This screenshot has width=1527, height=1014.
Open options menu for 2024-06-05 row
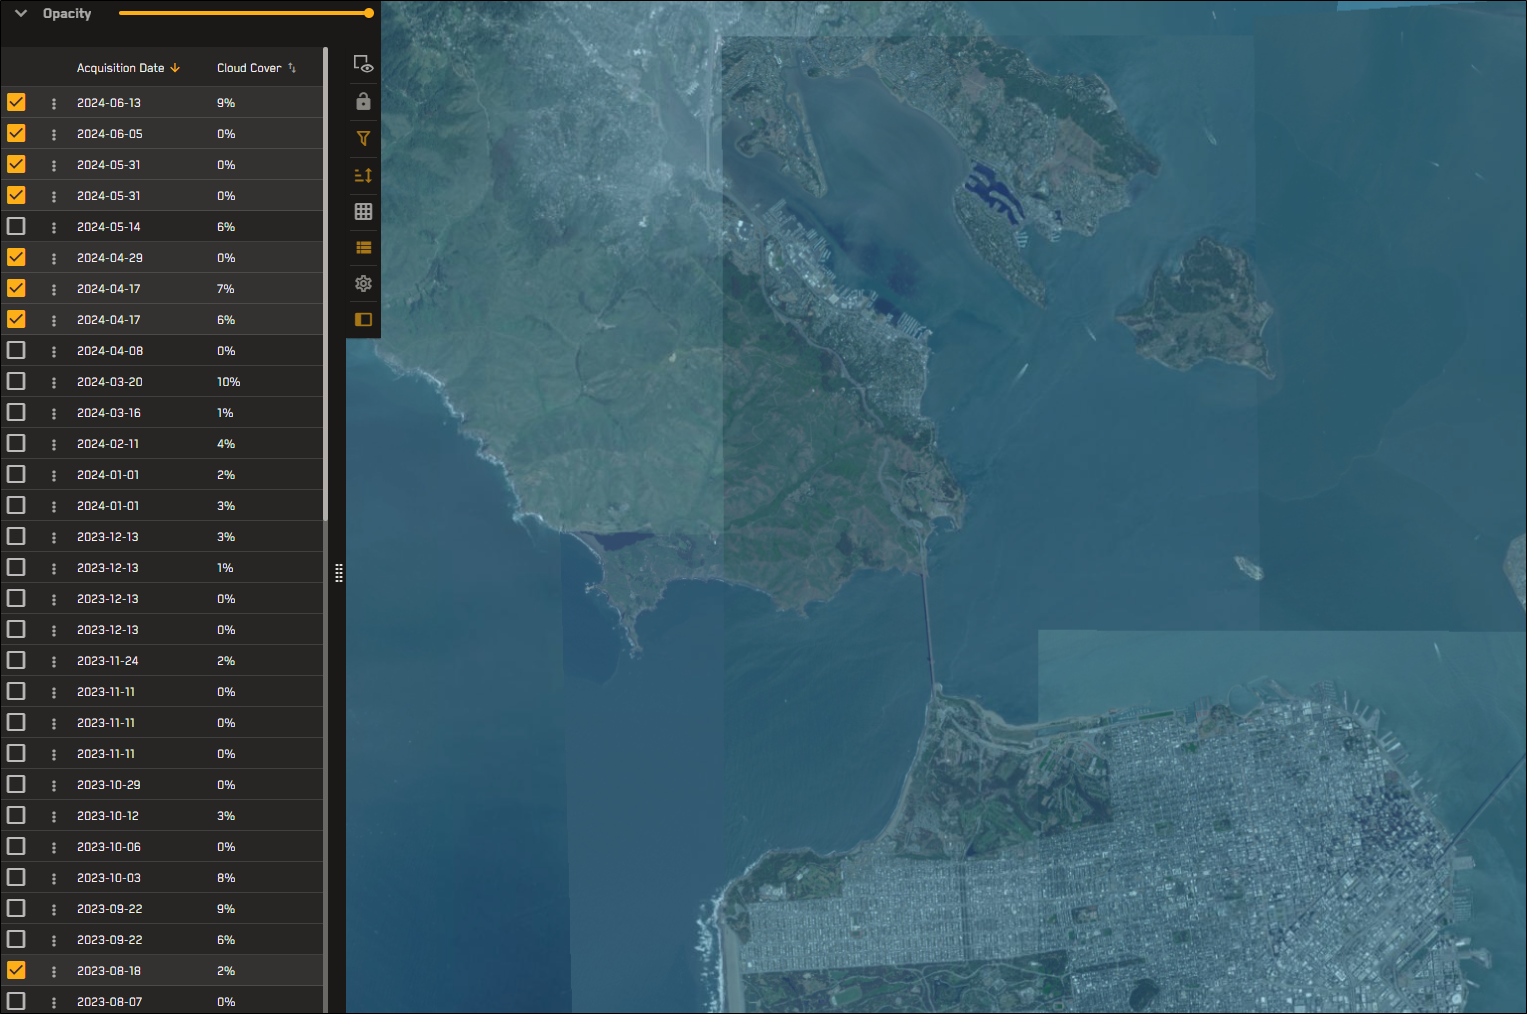click(x=54, y=134)
